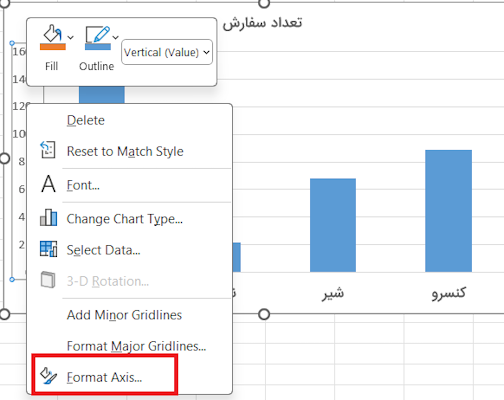Click the chart's left middle resize handle
The width and height of the screenshot is (504, 400).
4,159
